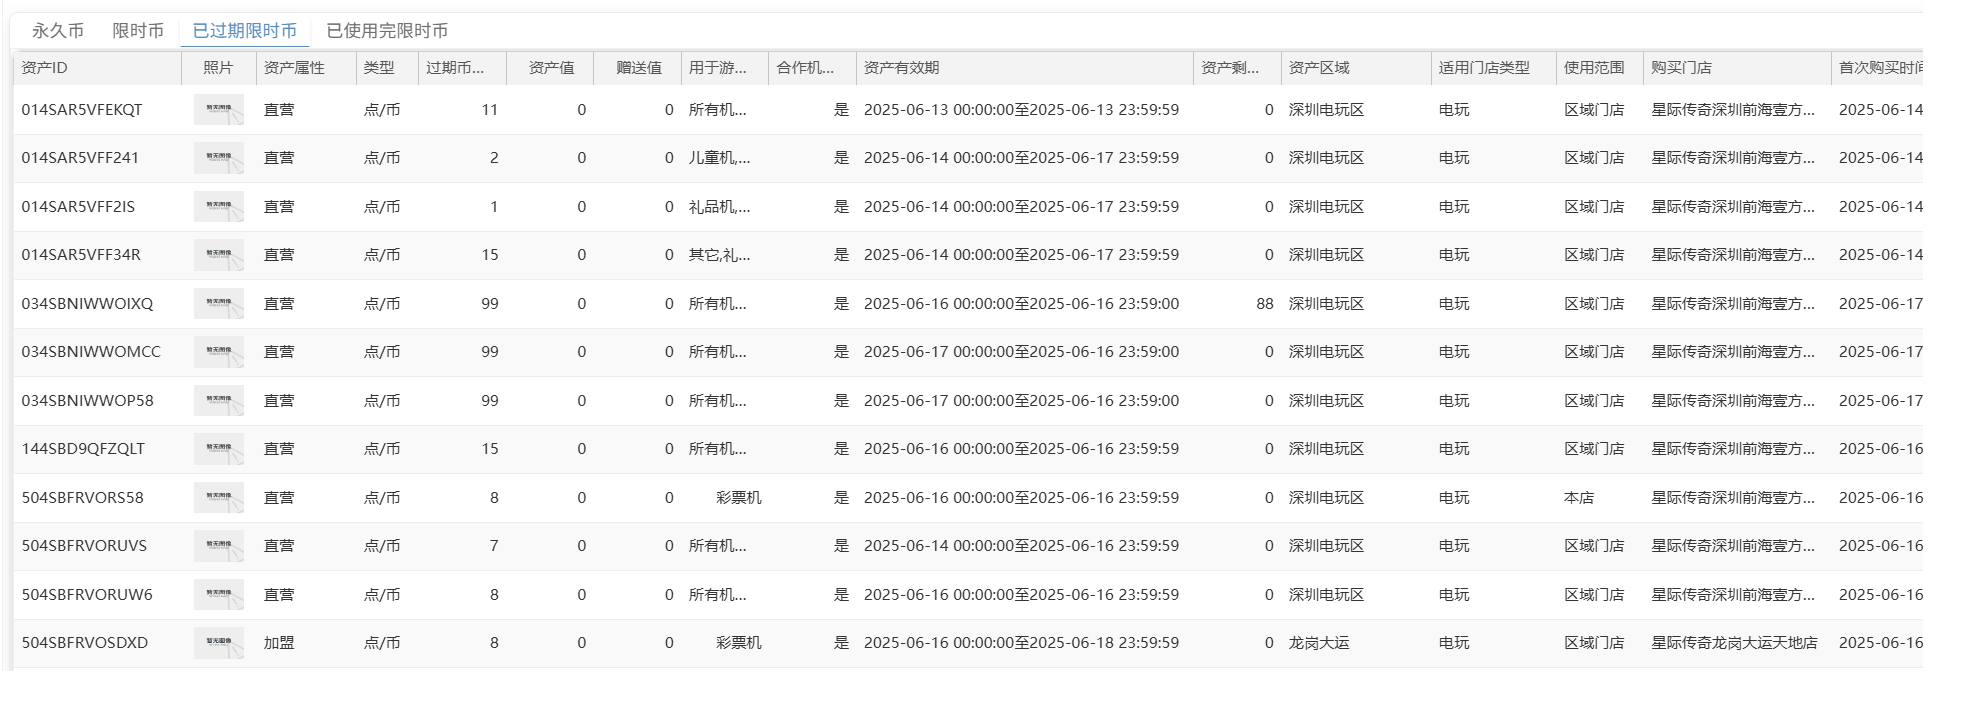Go to the 已使用完限时币 tab

pyautogui.click(x=387, y=31)
